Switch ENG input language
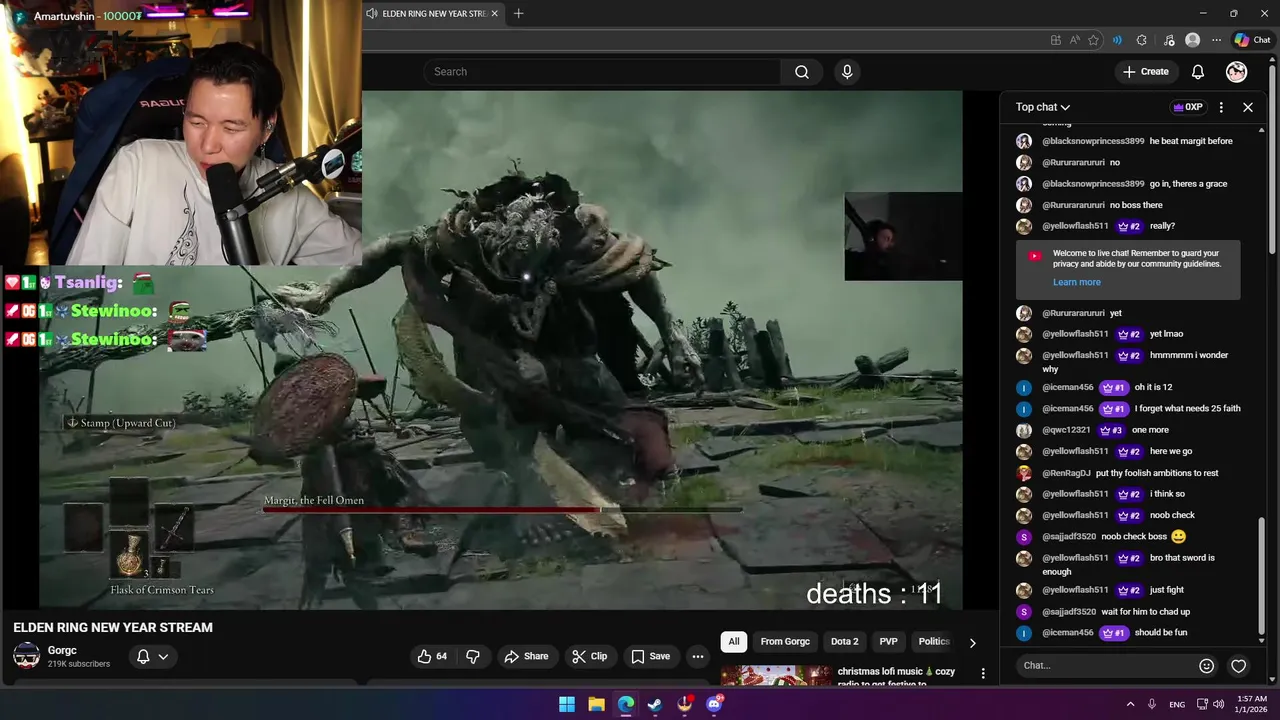 click(1177, 704)
